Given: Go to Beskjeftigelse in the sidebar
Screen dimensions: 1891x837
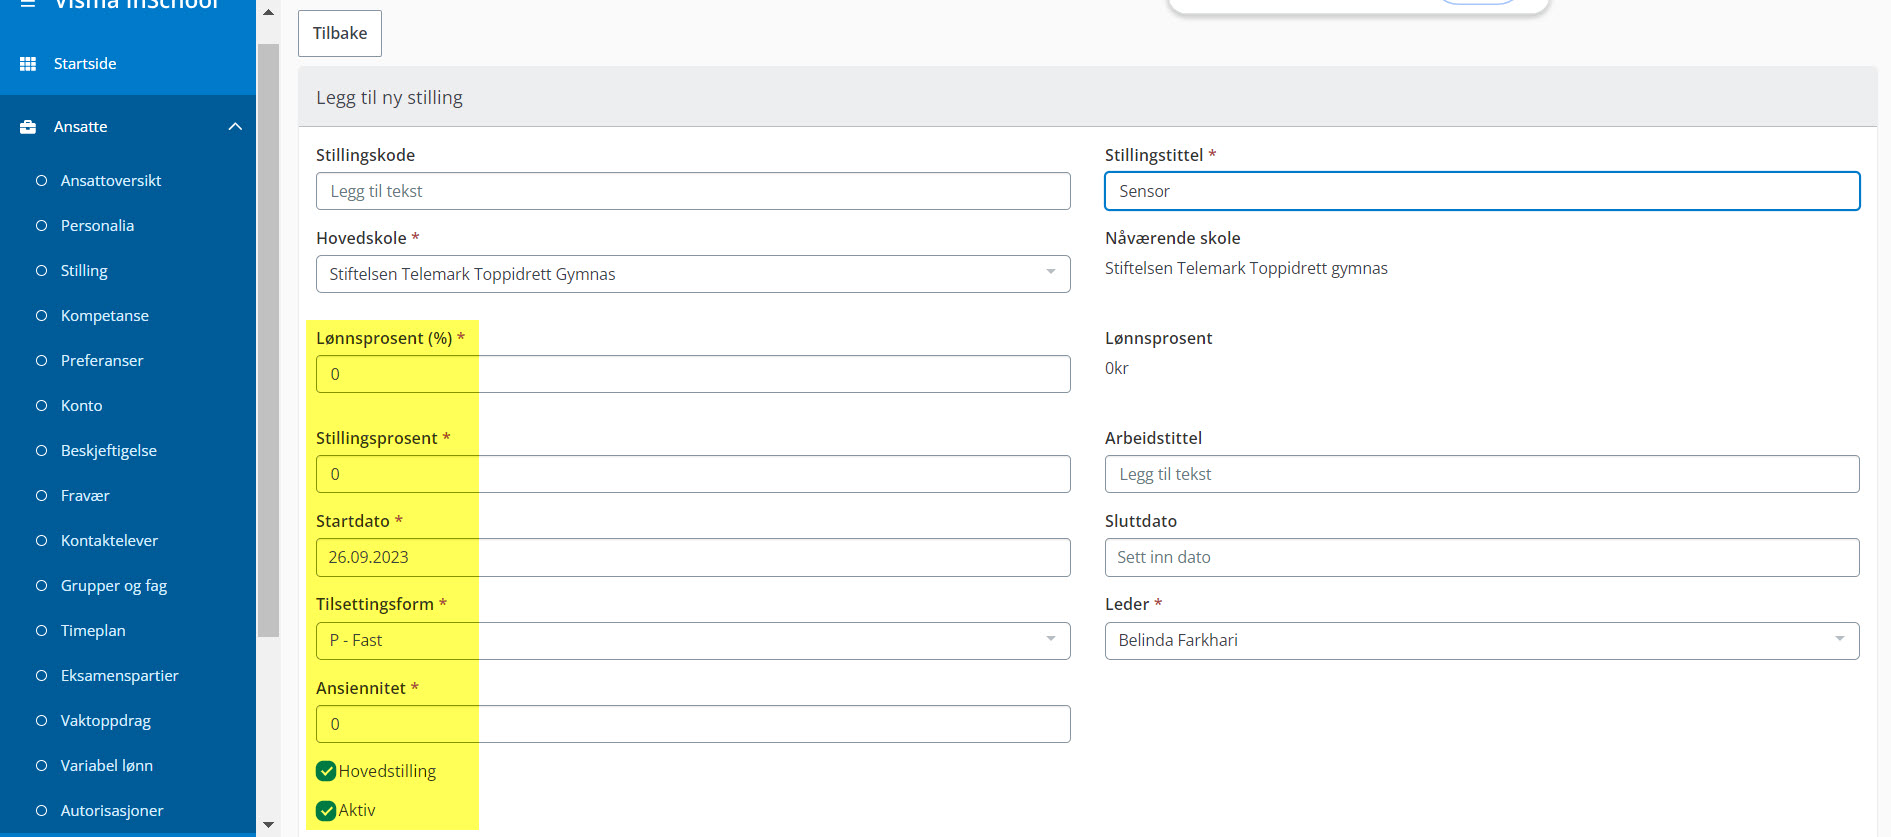Looking at the screenshot, I should tap(108, 451).
